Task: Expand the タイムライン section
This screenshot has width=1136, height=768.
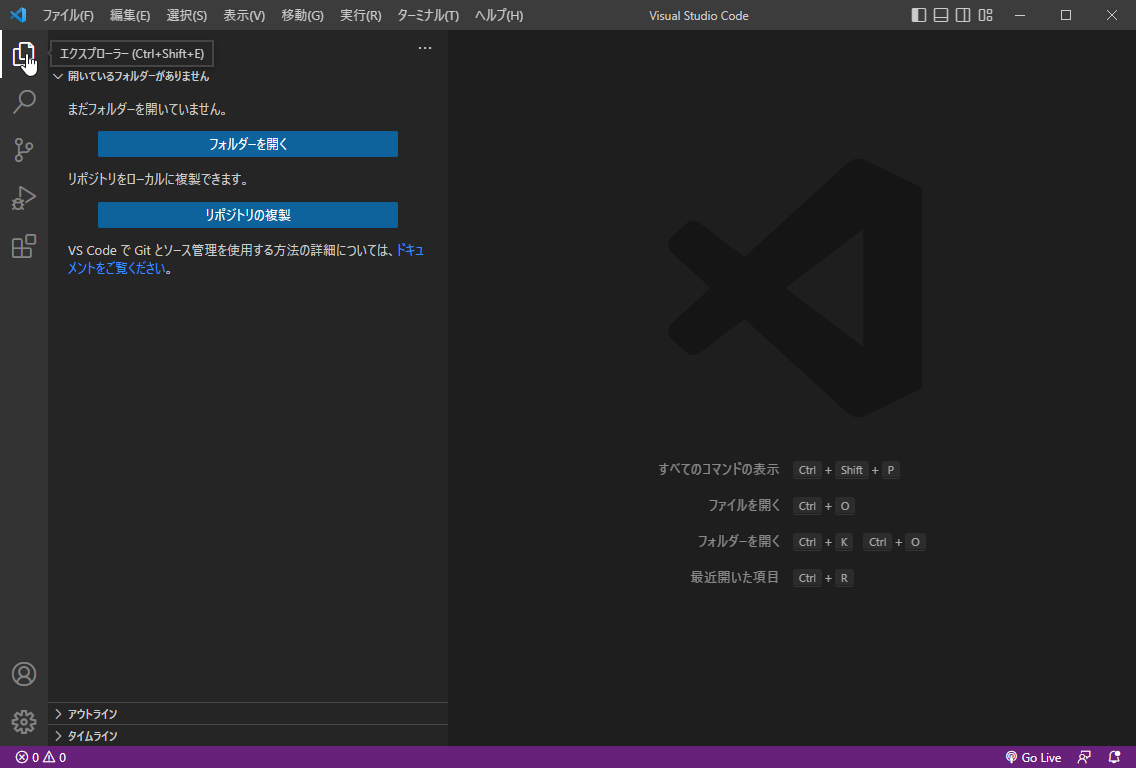Action: pyautogui.click(x=92, y=736)
